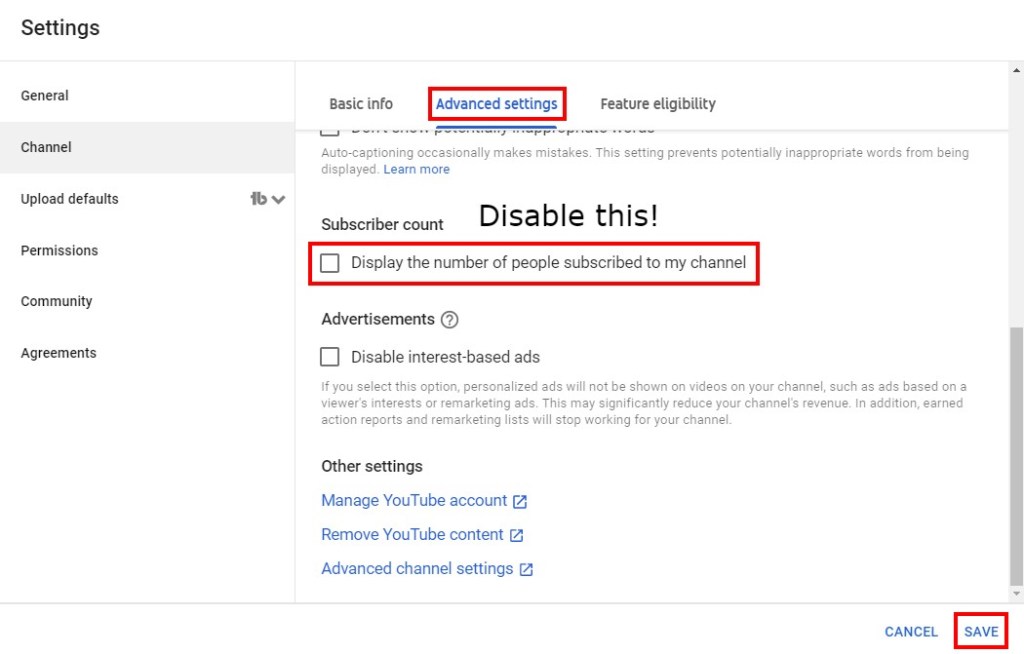Open Community settings
Viewport: 1024px width, 654px height.
(147, 301)
